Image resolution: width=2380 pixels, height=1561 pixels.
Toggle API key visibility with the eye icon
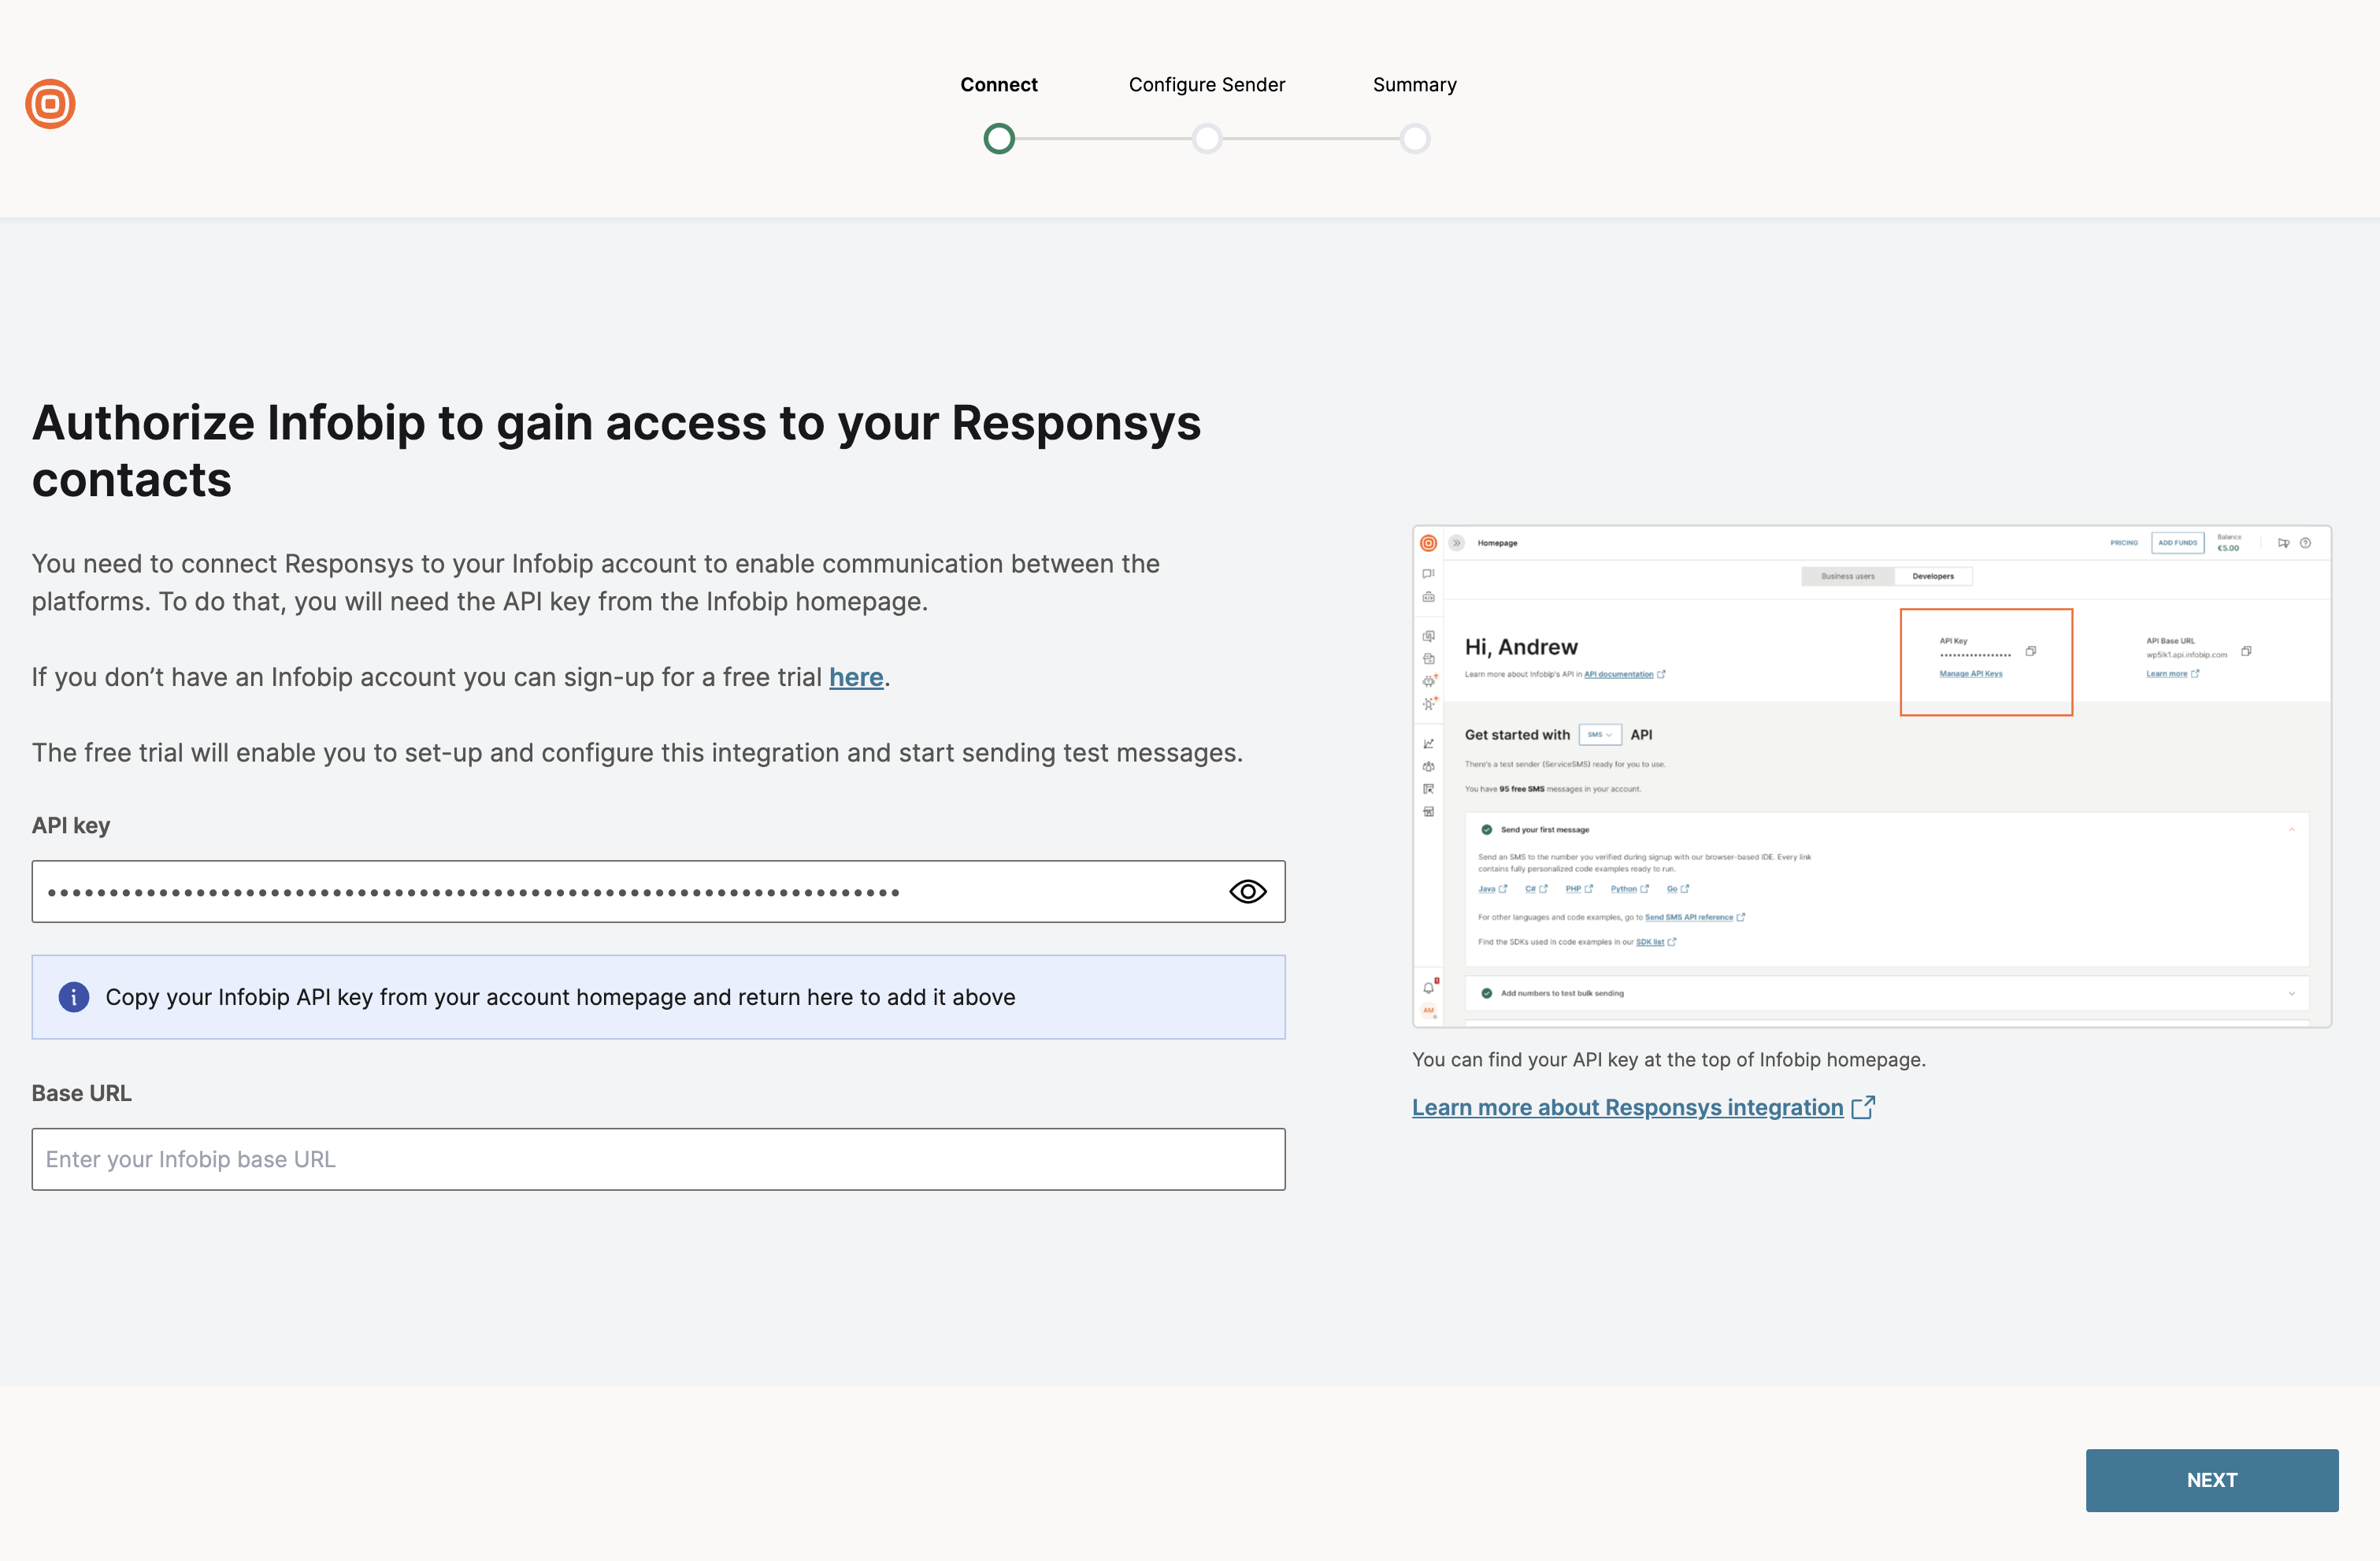point(1247,891)
